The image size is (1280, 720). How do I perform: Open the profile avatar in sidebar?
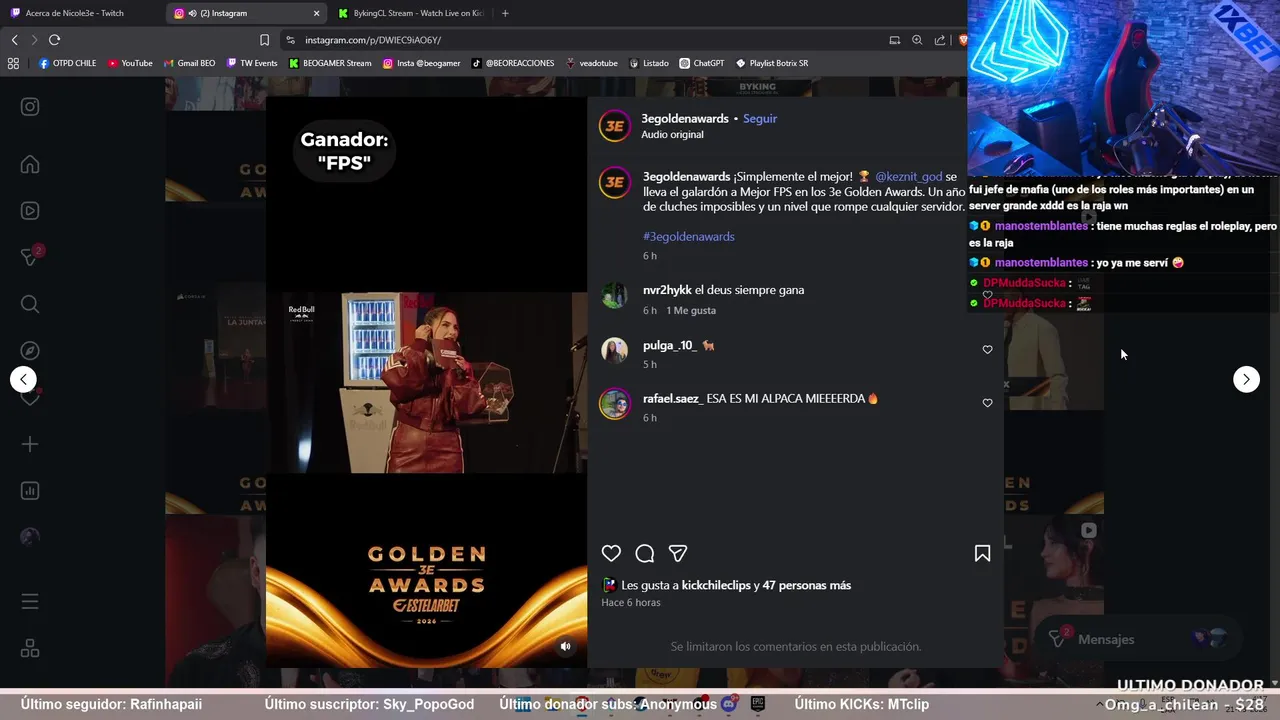pyautogui.click(x=30, y=537)
